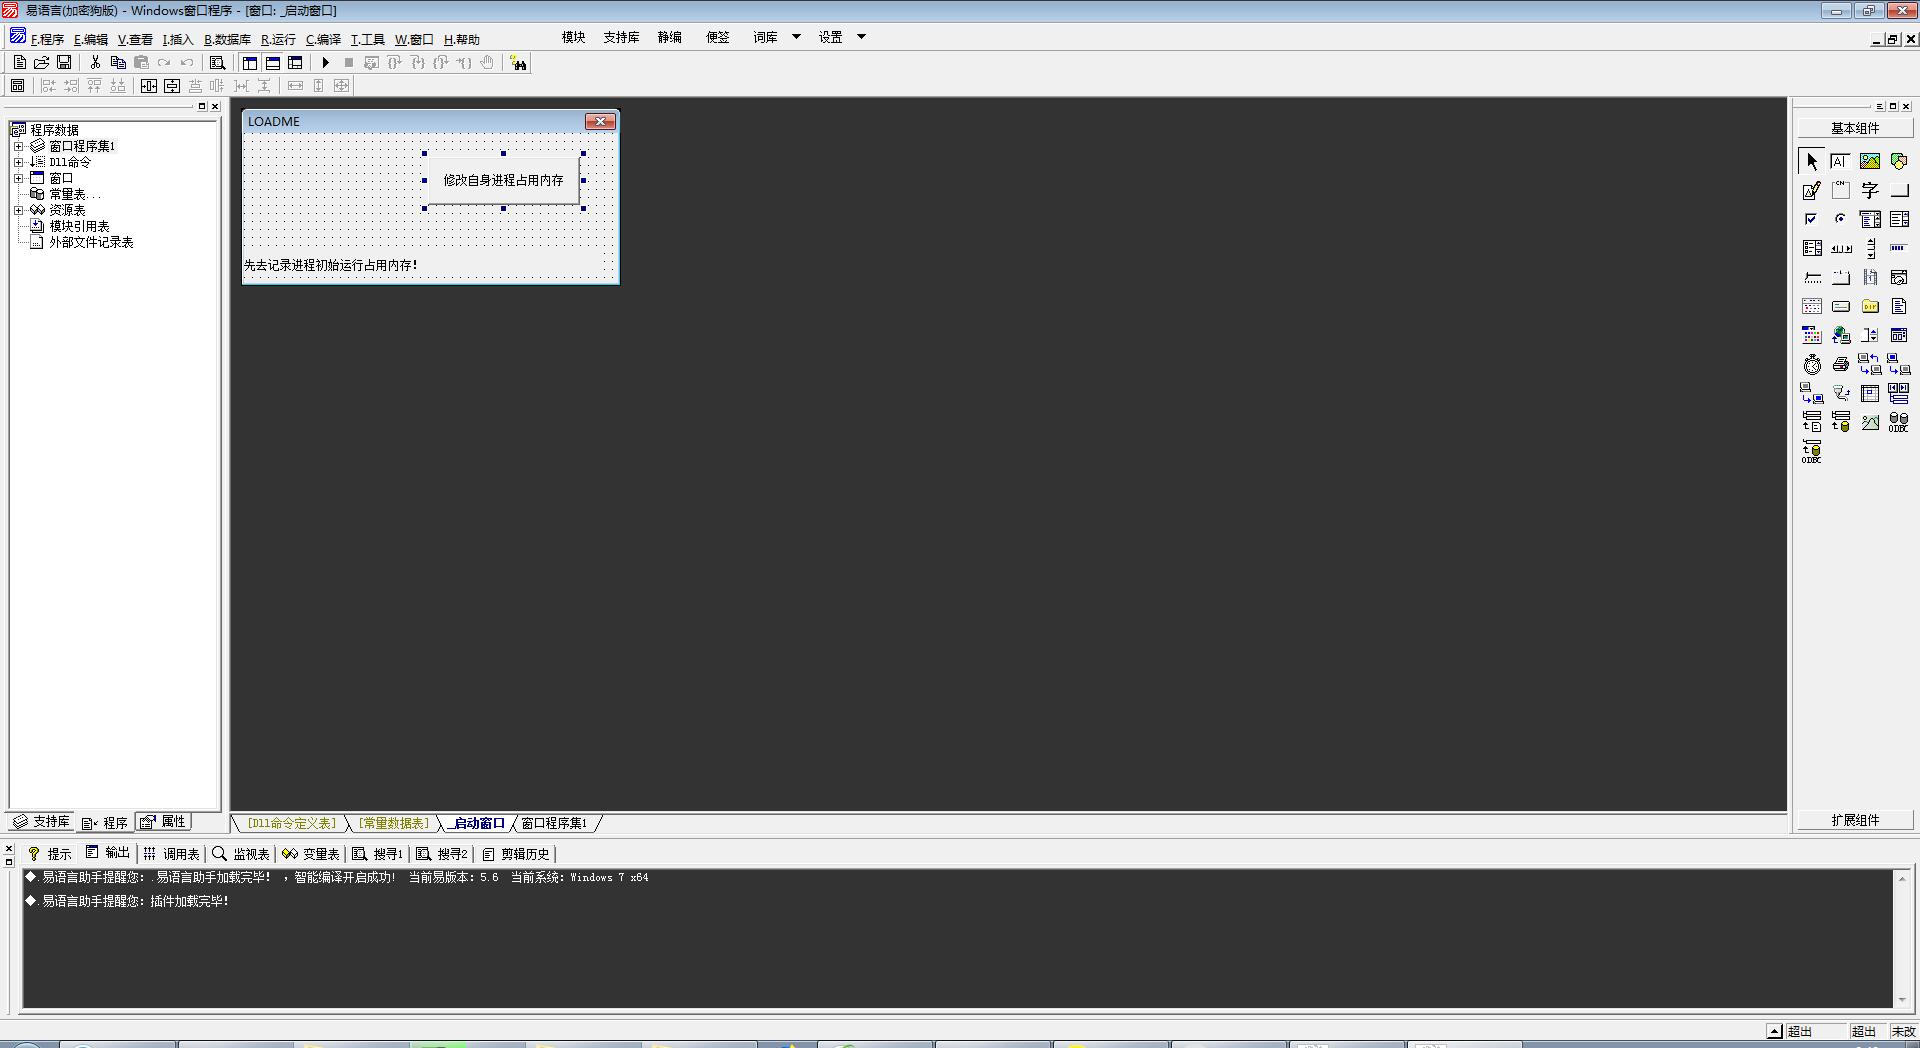Pick the group box component
The width and height of the screenshot is (1920, 1048).
pos(1841,190)
